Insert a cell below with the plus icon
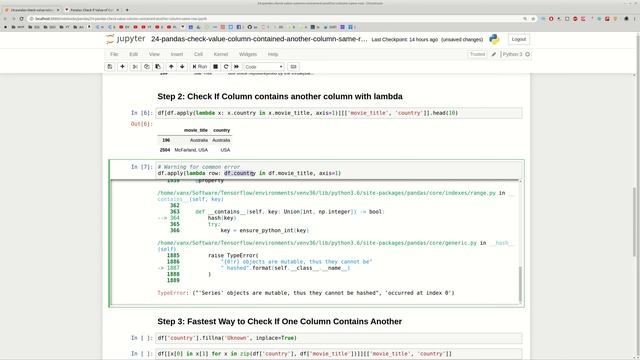 click(x=122, y=67)
